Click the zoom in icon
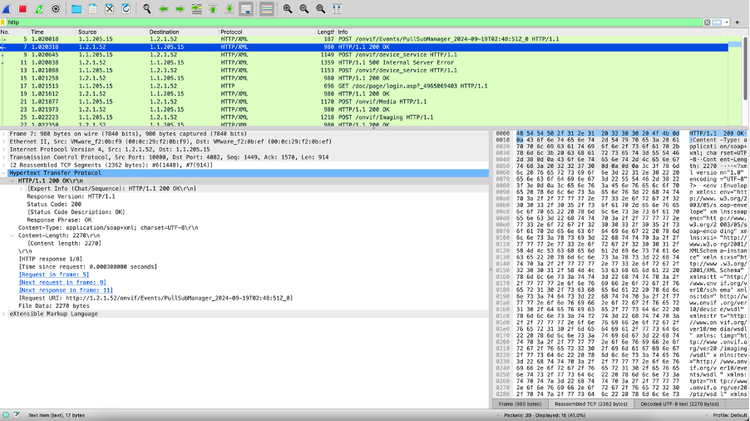 click(289, 8)
